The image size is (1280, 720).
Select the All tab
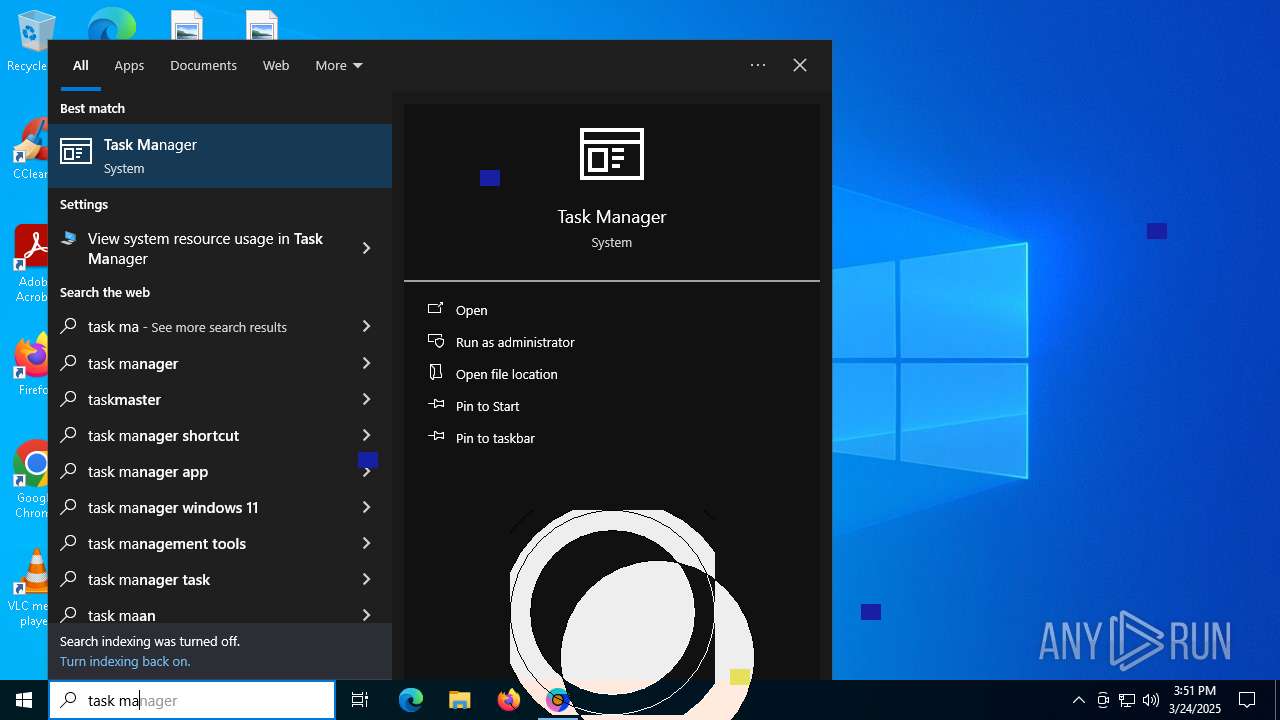pos(81,65)
